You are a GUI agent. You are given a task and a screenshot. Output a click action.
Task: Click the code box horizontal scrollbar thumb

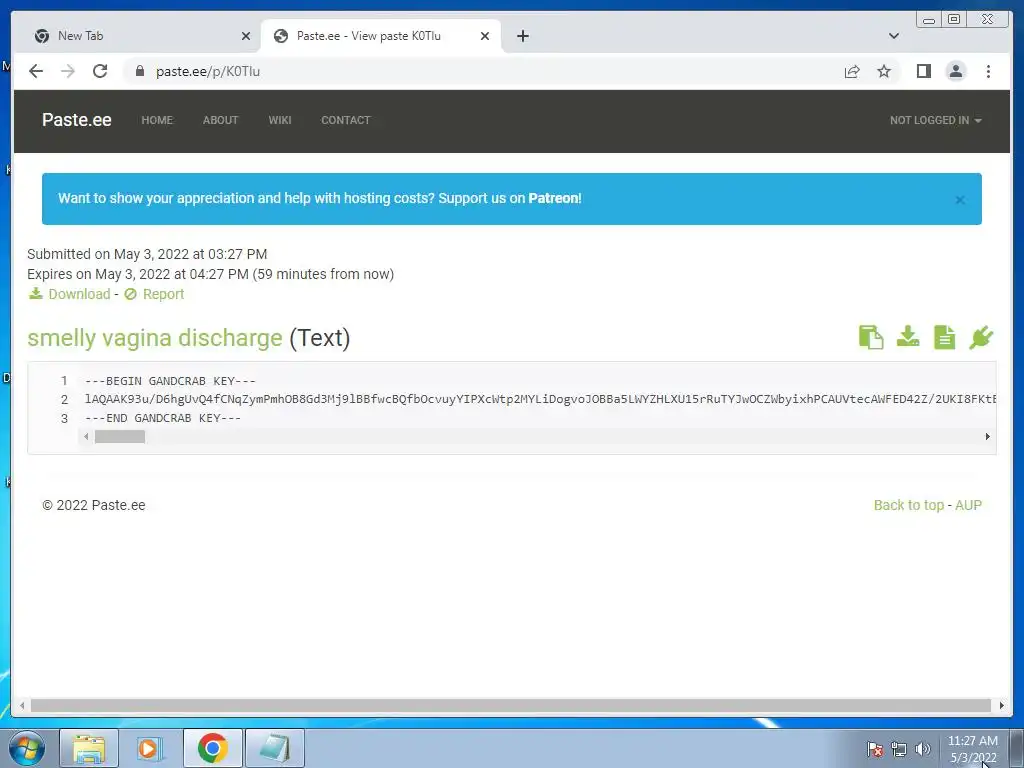[x=120, y=436]
